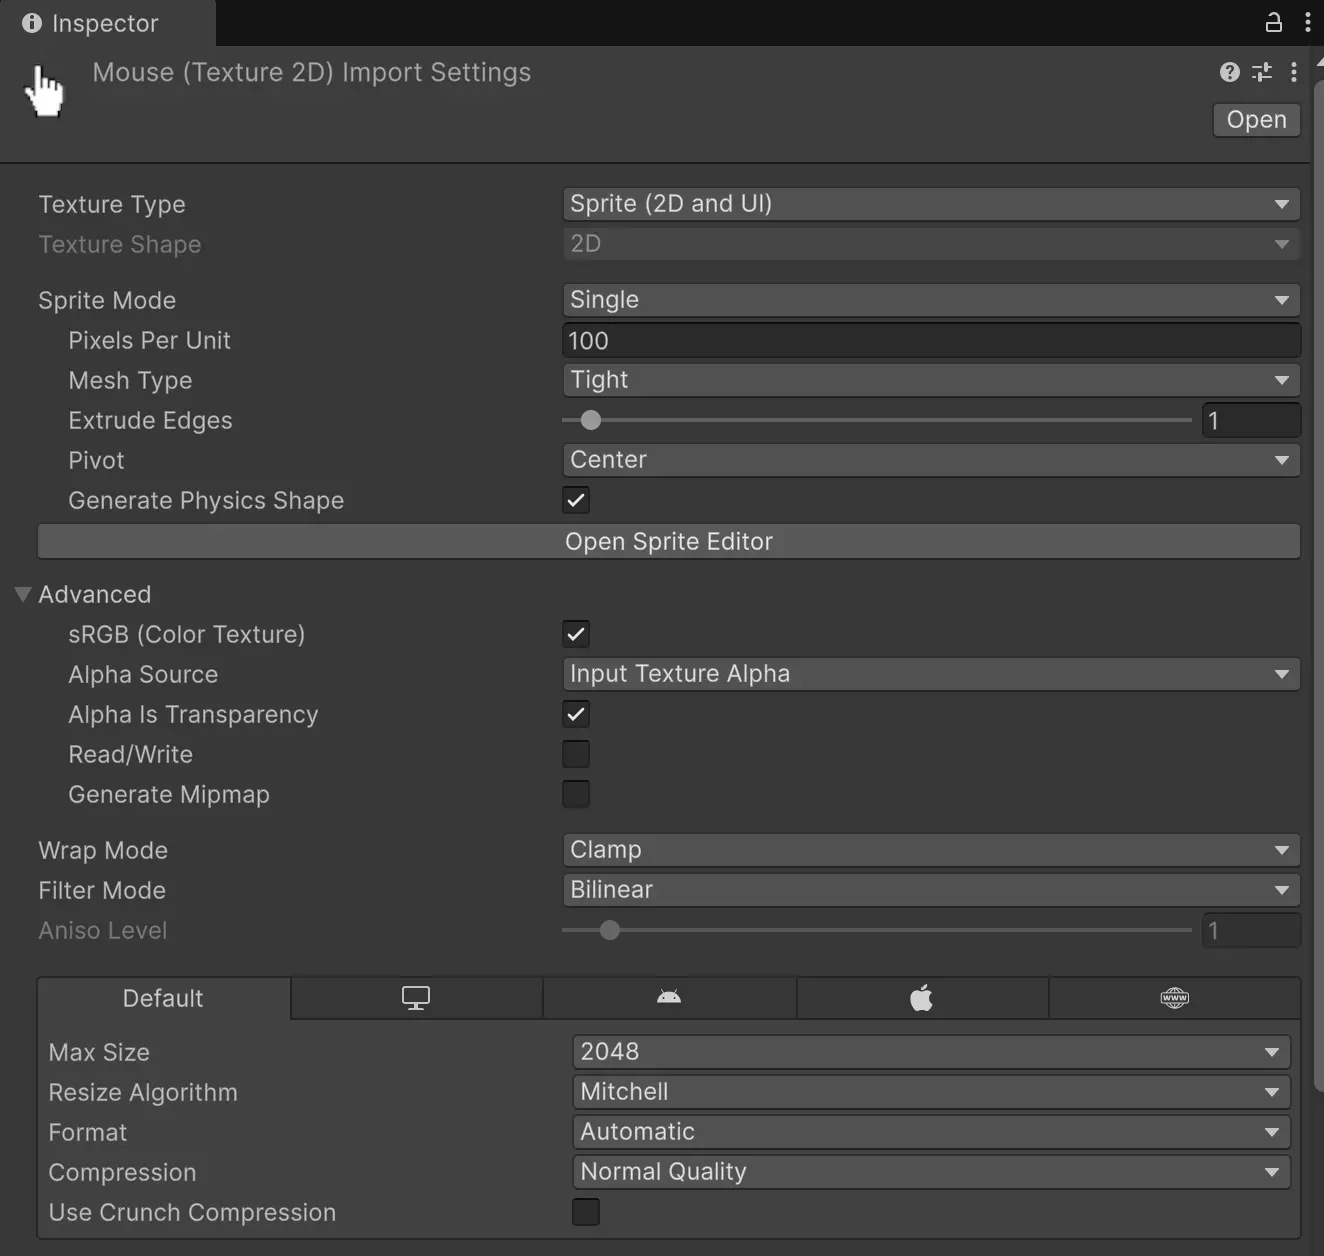Click the preset sliders icon in header
1324x1256 pixels.
tap(1262, 72)
